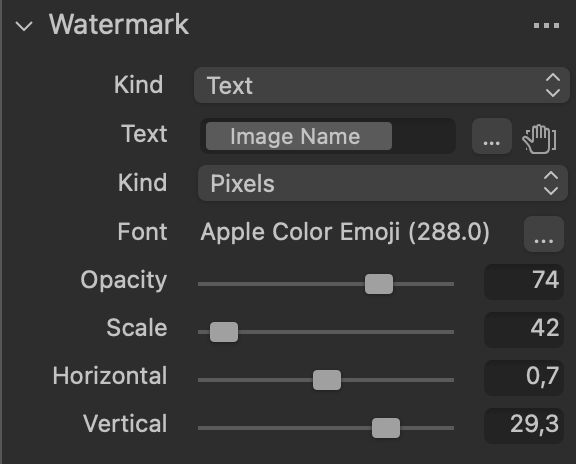The height and width of the screenshot is (464, 576).
Task: Open the Kind dropdown showing Text
Action: click(382, 85)
